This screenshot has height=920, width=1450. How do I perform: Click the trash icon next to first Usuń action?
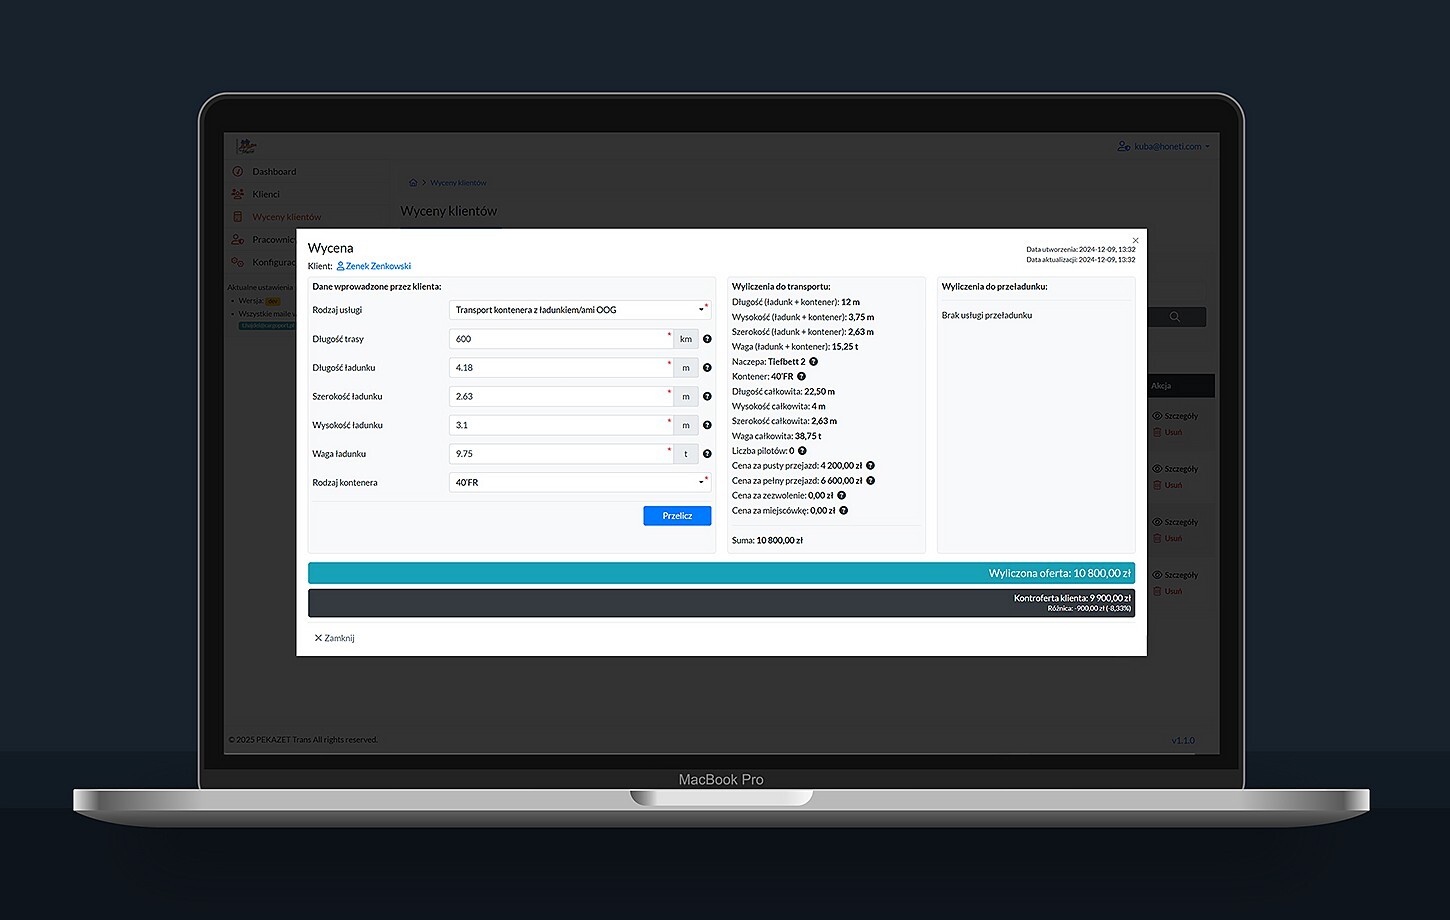(x=1156, y=432)
